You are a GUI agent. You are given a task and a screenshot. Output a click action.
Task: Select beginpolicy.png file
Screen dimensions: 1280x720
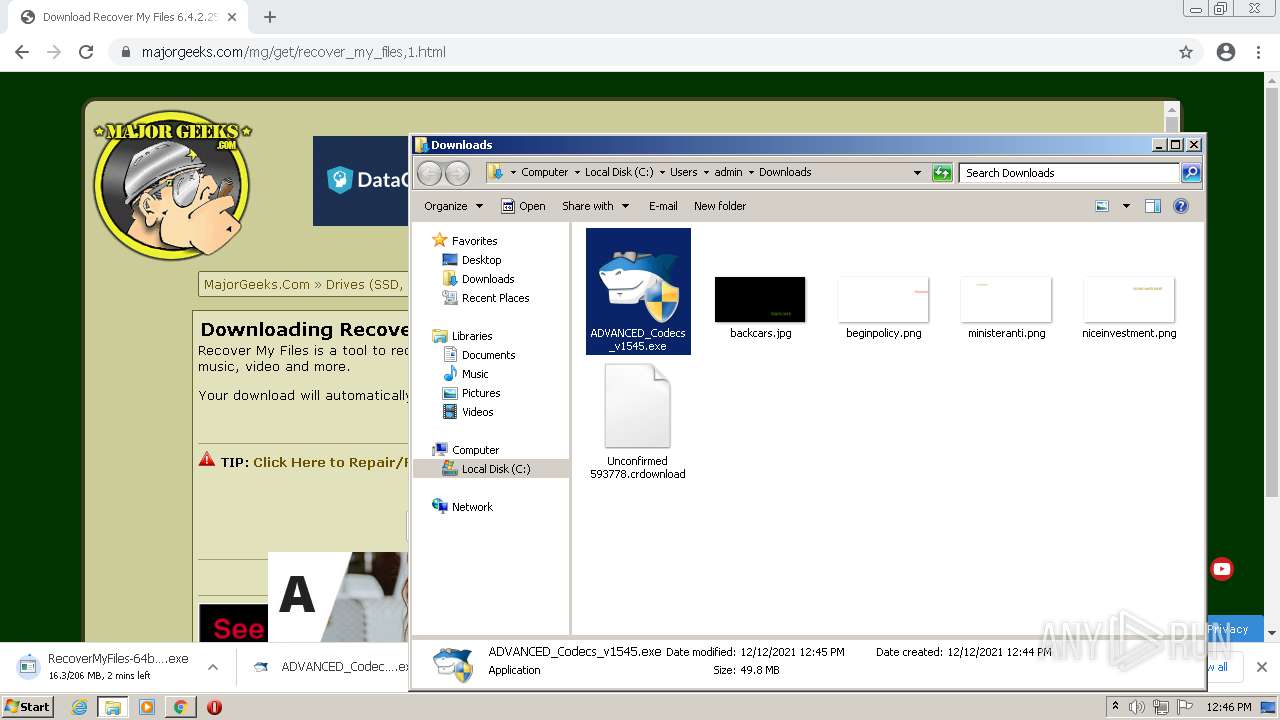pos(884,308)
